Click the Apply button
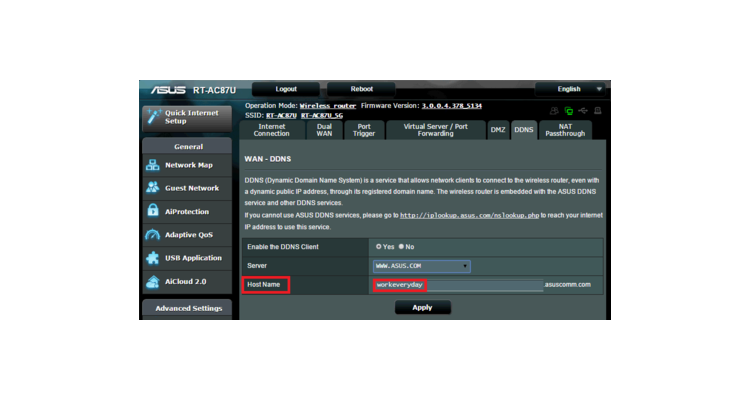Image resolution: width=750 pixels, height=400 pixels. coord(422,307)
